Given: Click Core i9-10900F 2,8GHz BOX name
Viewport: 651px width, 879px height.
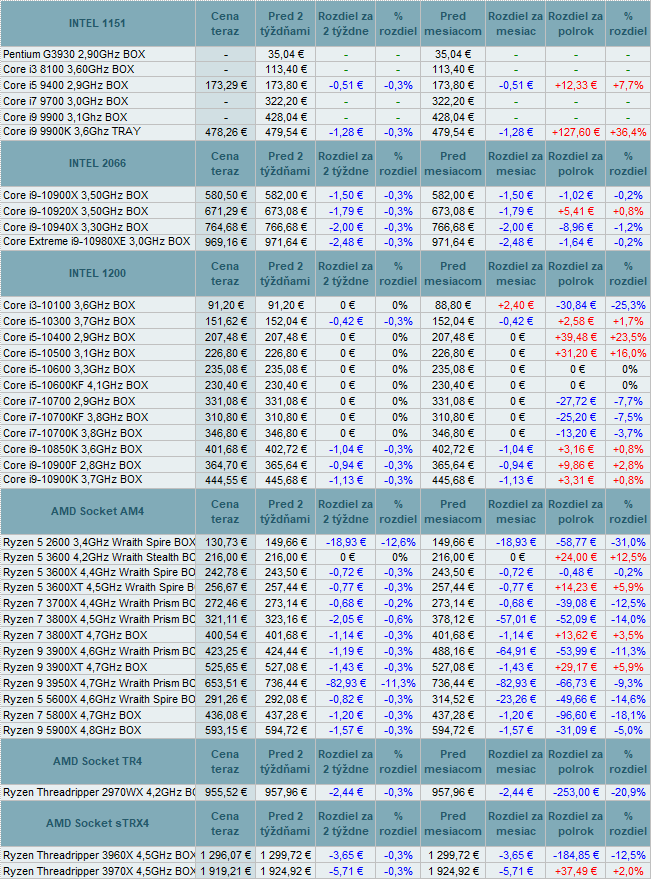Looking at the screenshot, I should click(x=72, y=465).
